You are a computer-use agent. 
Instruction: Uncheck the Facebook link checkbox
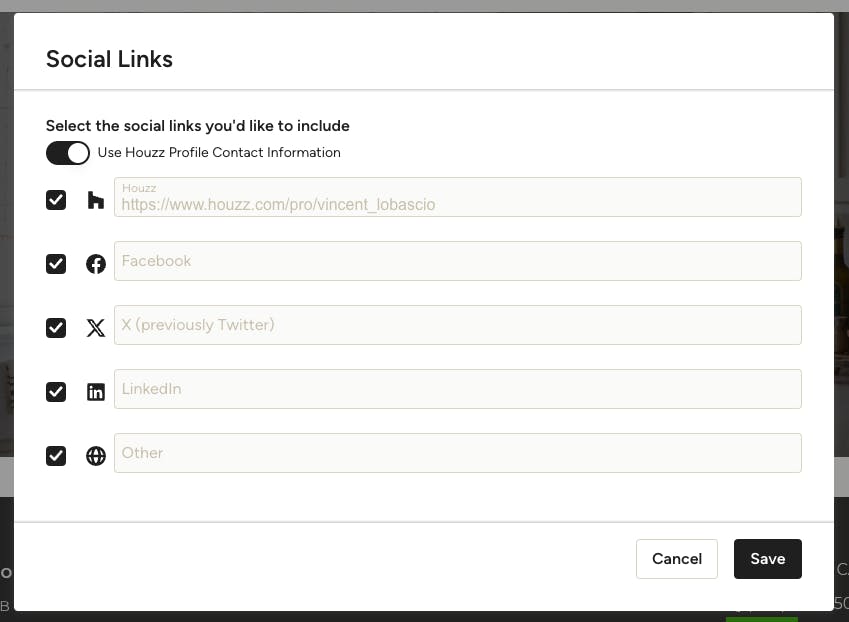coord(56,264)
